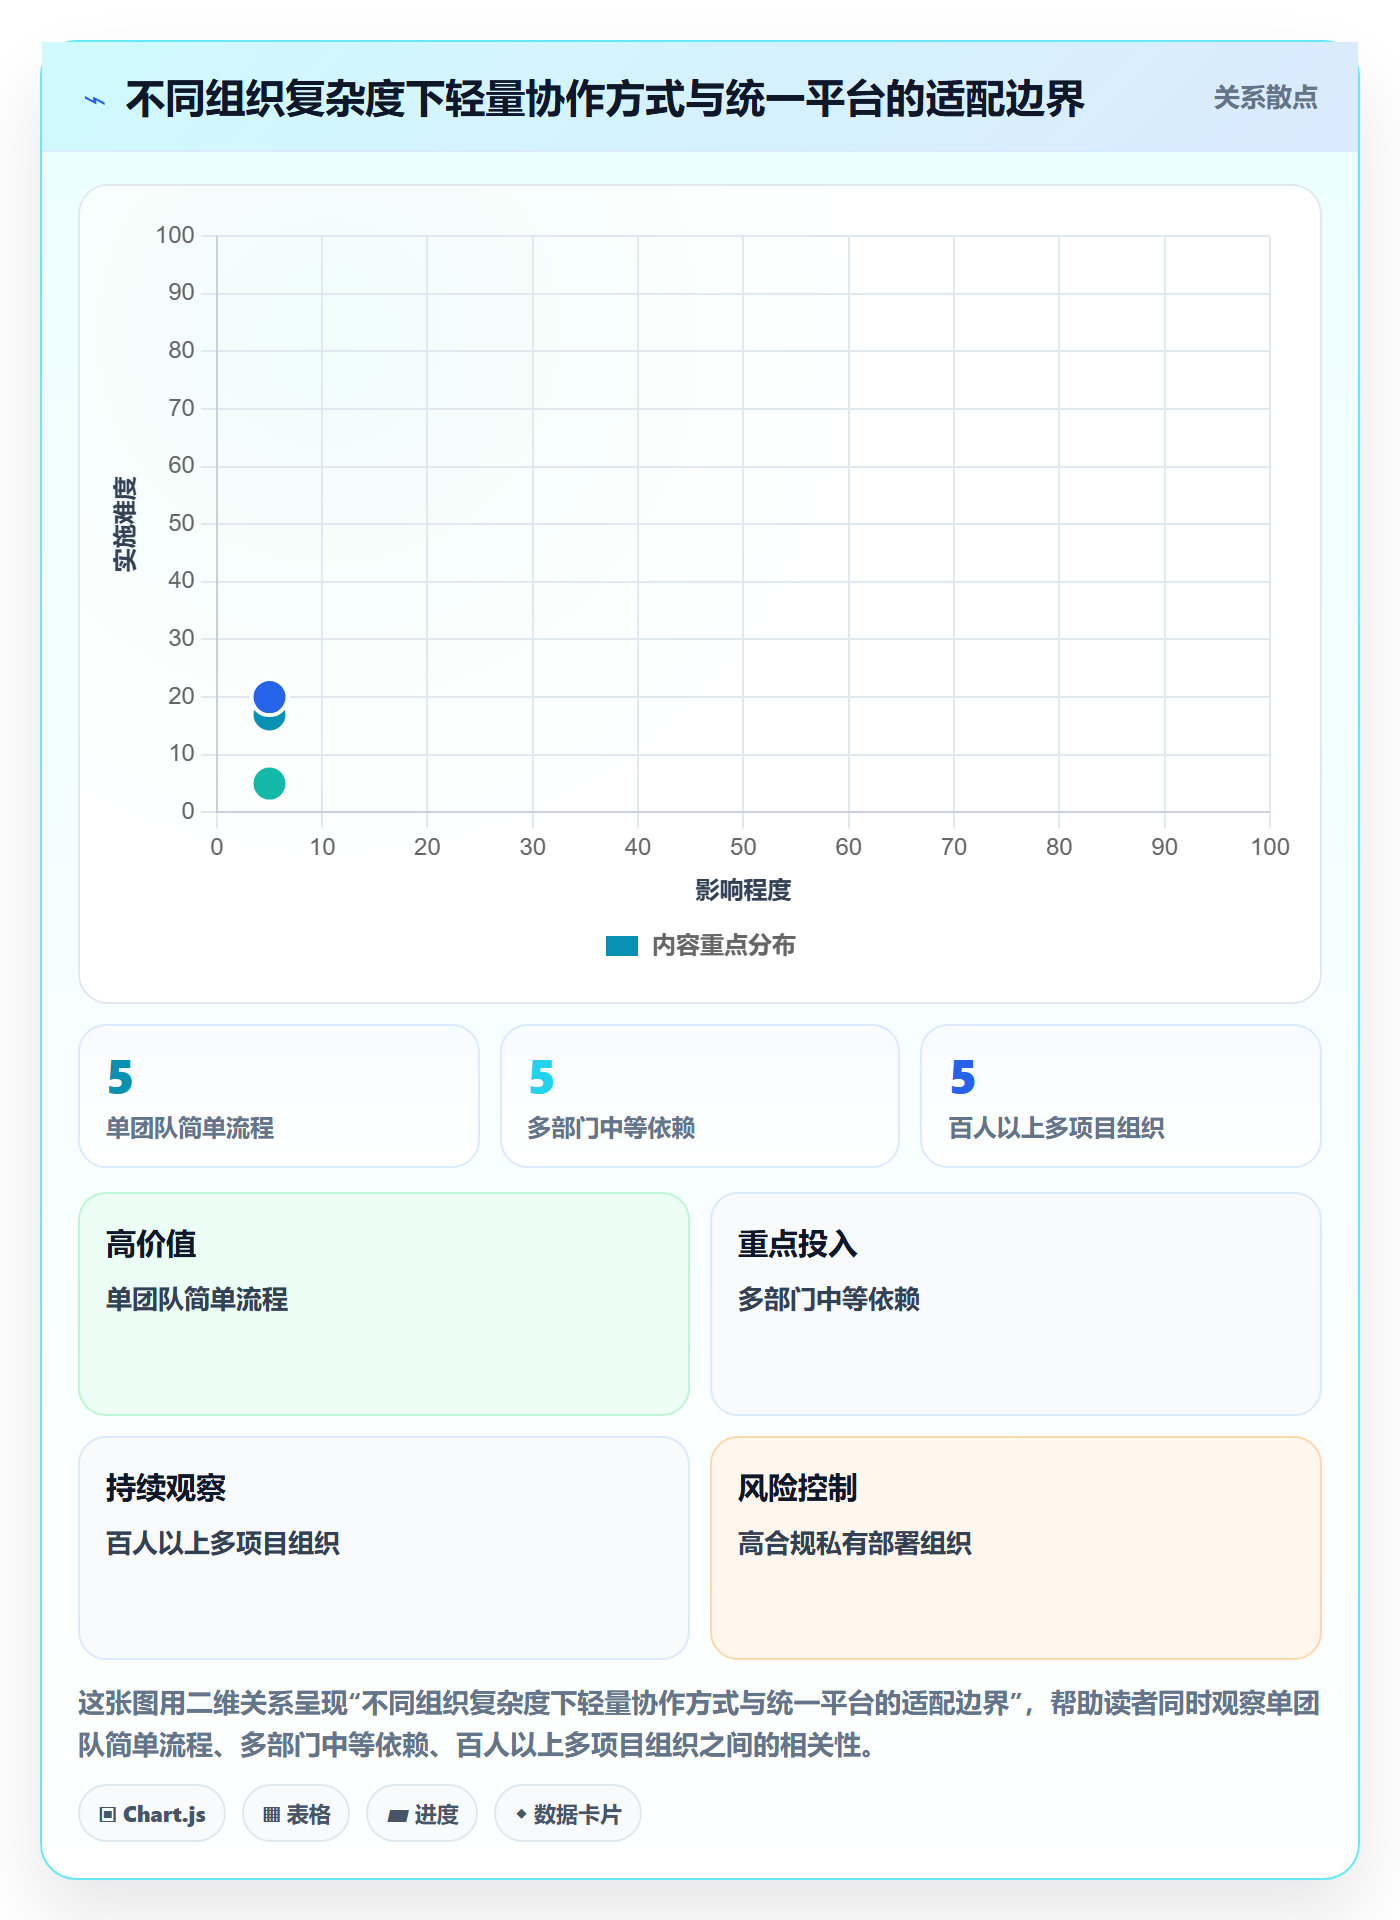Click the x-axis tick label 50

tap(743, 847)
